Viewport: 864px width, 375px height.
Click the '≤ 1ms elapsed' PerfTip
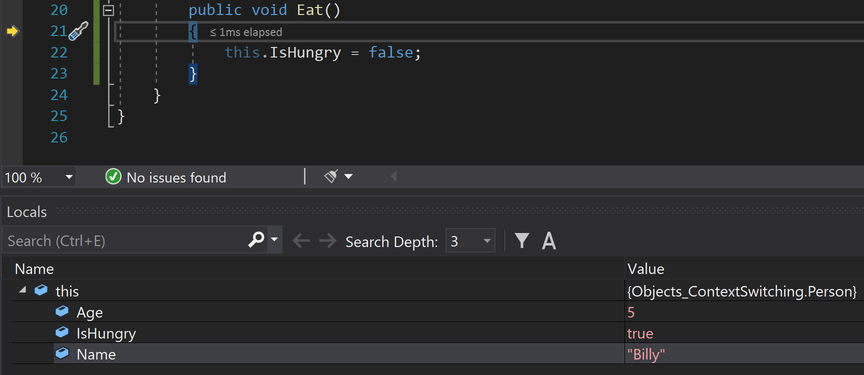click(246, 32)
